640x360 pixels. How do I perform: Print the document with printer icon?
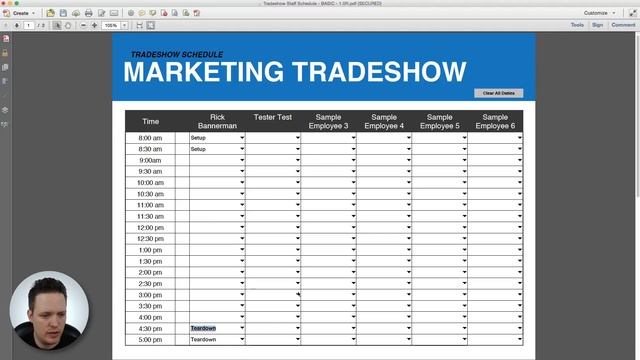[x=89, y=13]
